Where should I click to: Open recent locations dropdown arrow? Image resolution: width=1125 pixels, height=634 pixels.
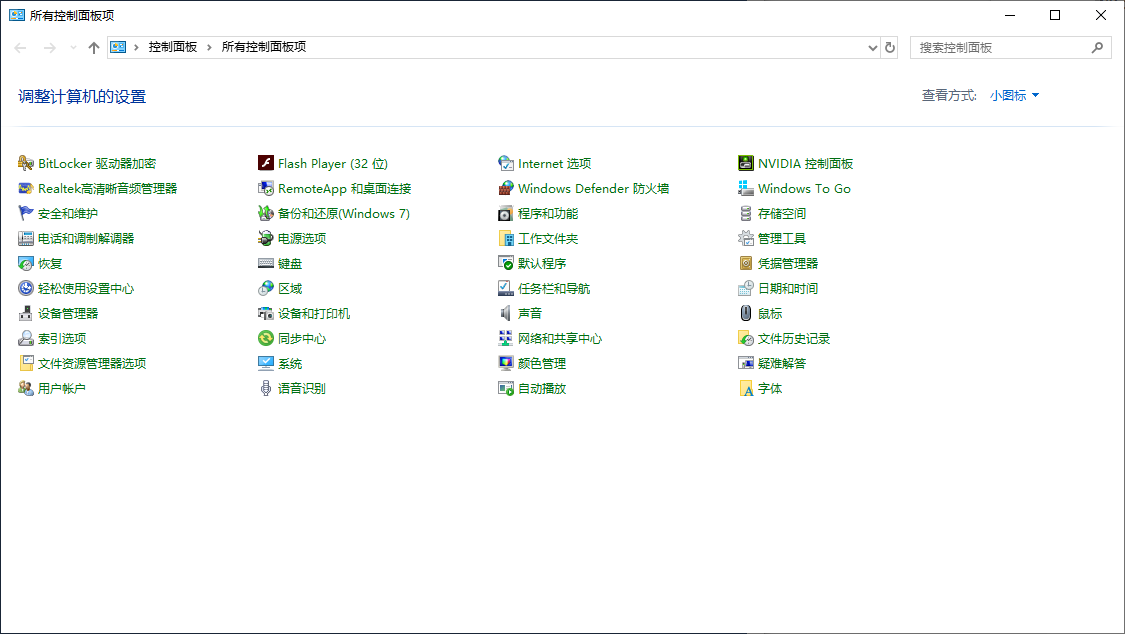(x=73, y=47)
